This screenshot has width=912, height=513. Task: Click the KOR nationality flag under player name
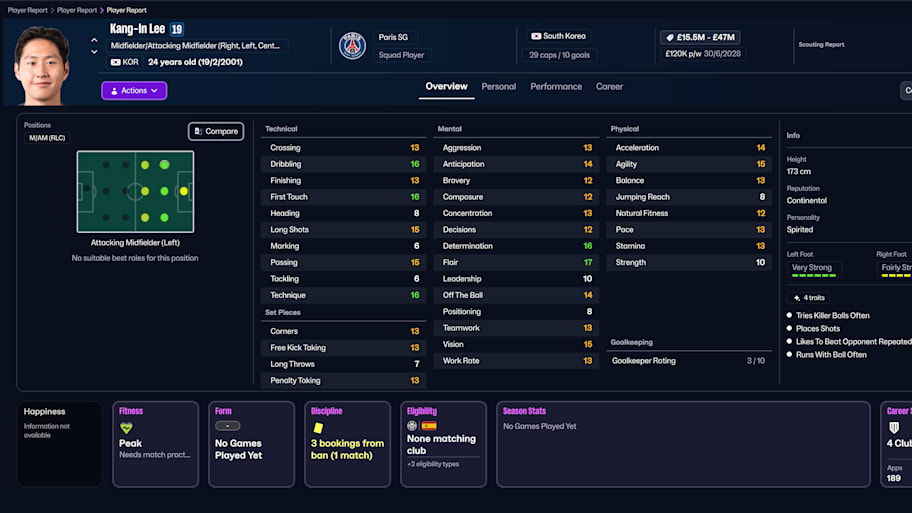[x=116, y=62]
